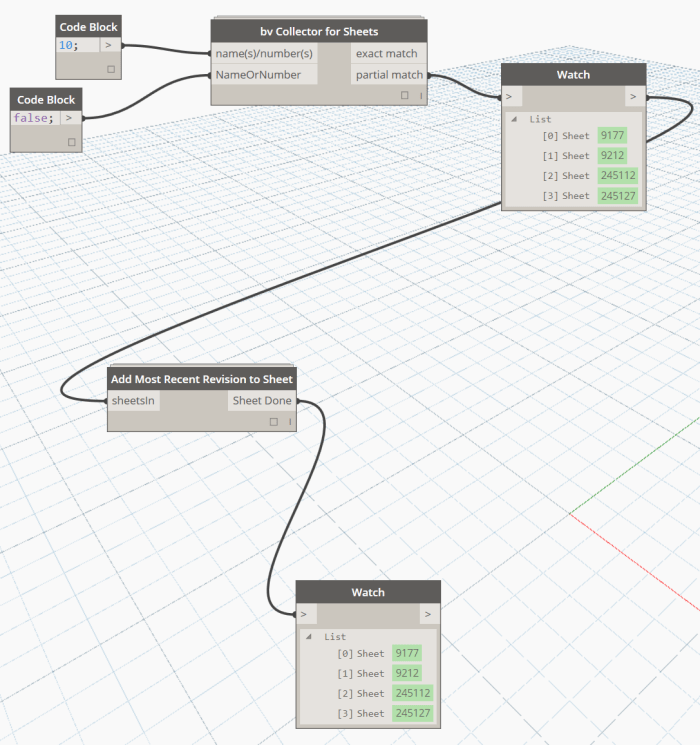The width and height of the screenshot is (700, 745).
Task: Click the NameOrNumber input port
Action: click(x=264, y=75)
